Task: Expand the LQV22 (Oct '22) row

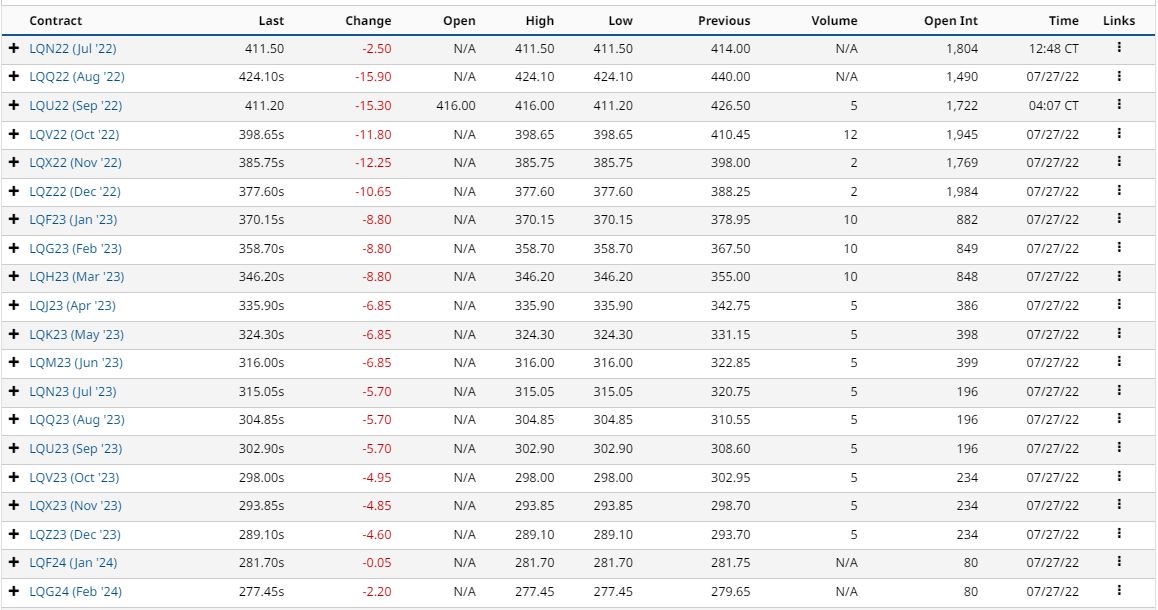Action: [x=14, y=134]
